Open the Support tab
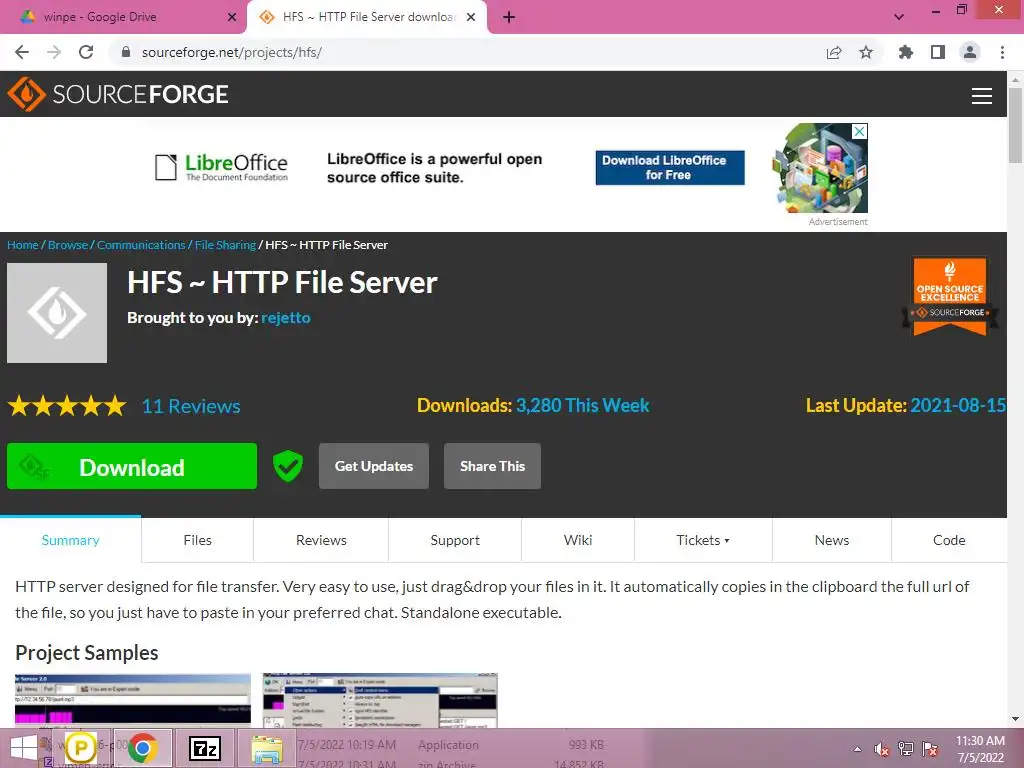Screen dimensions: 1024x768 tap(455, 540)
